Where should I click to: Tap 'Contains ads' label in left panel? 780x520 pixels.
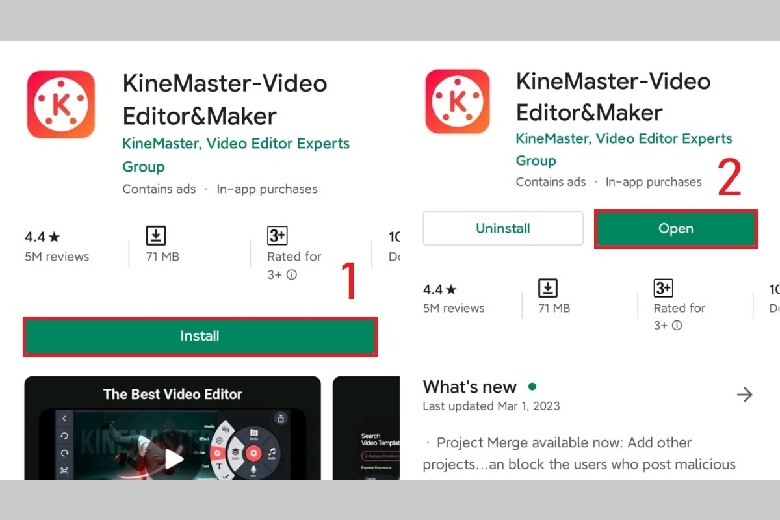[159, 189]
